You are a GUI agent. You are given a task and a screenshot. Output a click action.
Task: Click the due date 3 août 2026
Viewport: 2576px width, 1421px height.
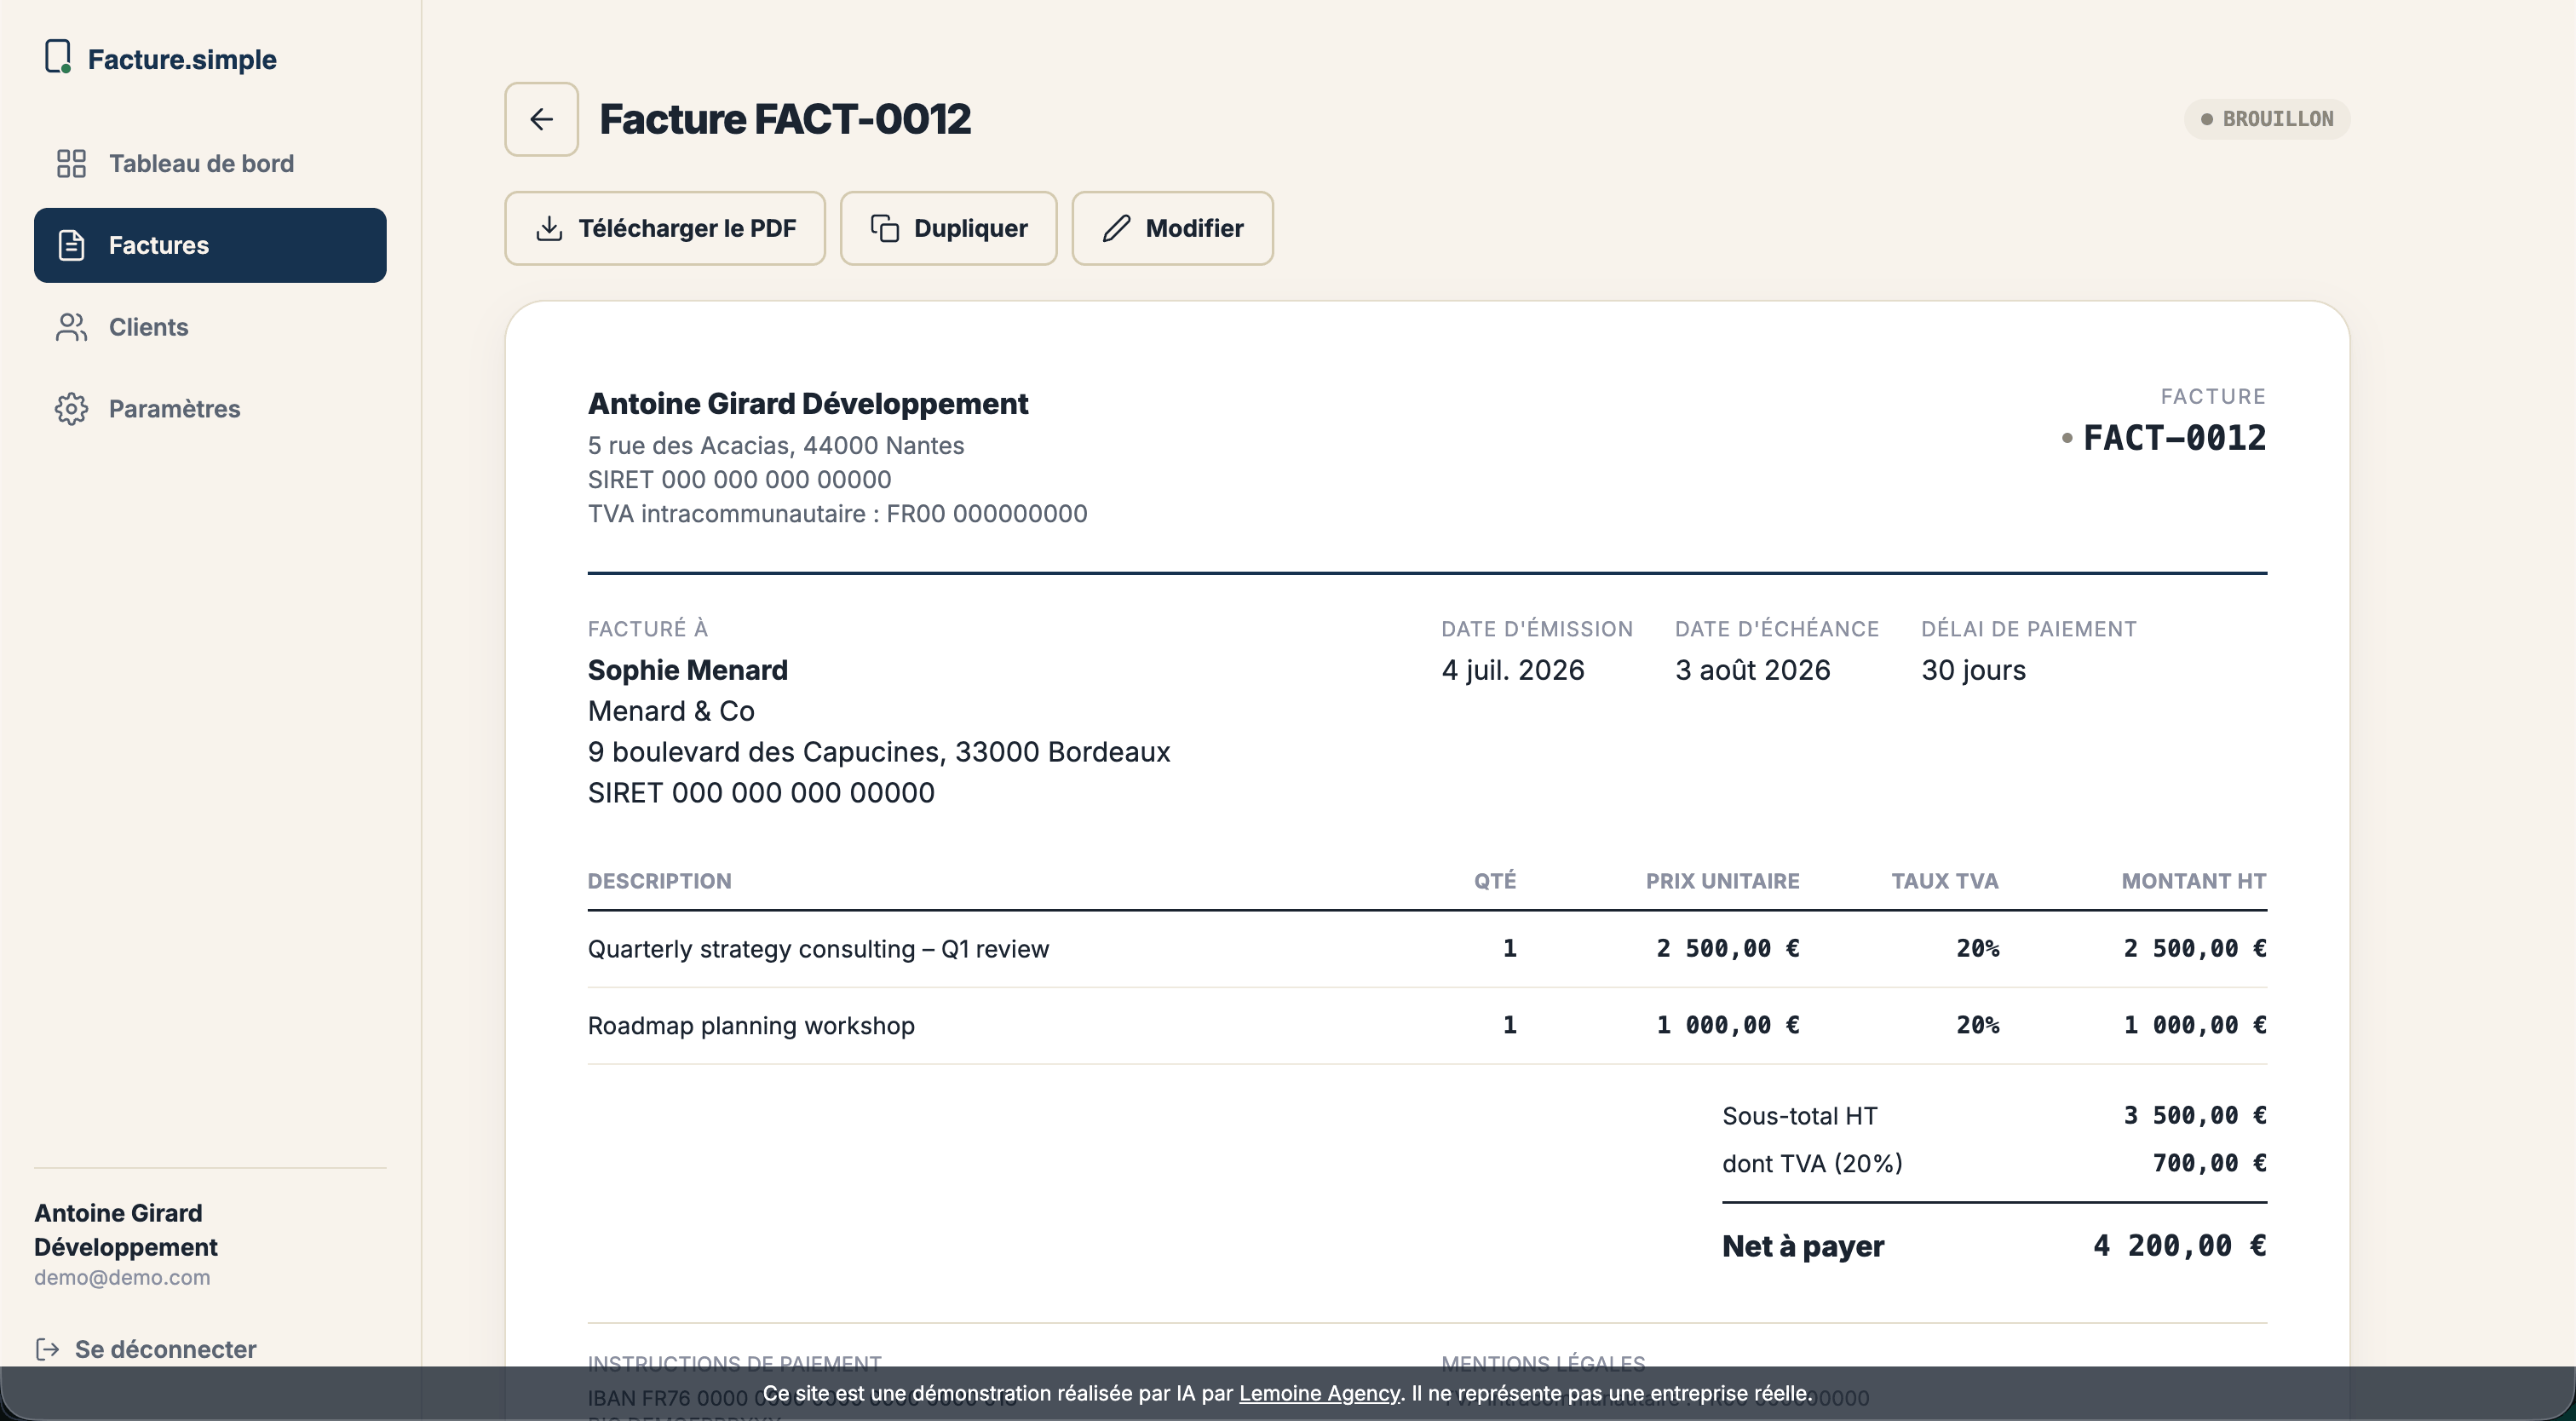point(1753,670)
